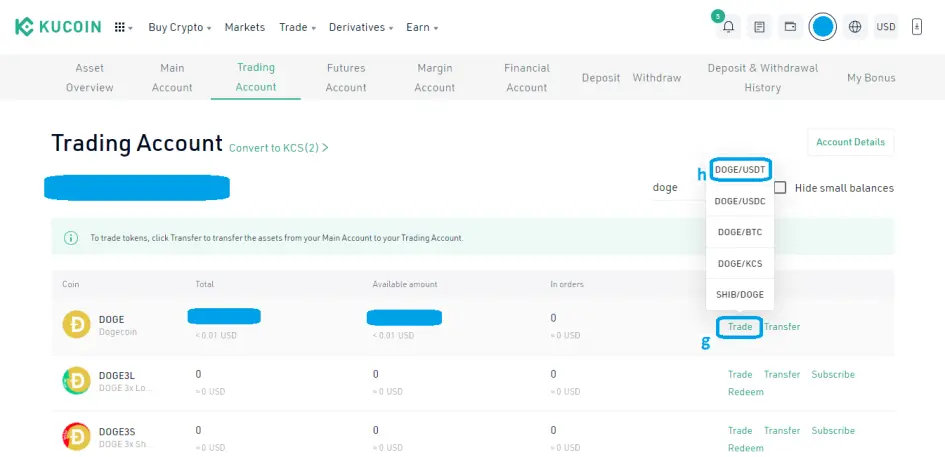
Task: Select DOGE/USDC trading pair
Action: tap(740, 201)
